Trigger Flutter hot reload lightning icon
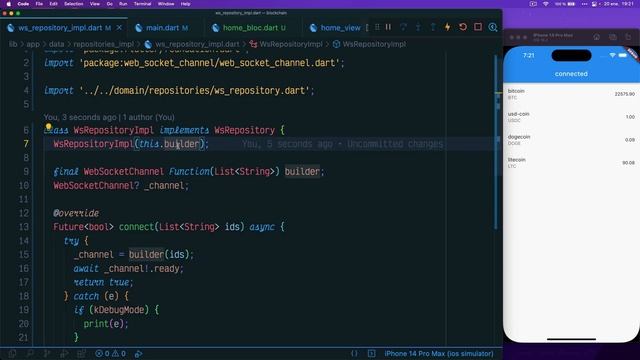Viewport: 640px width, 360px height. pyautogui.click(x=447, y=27)
